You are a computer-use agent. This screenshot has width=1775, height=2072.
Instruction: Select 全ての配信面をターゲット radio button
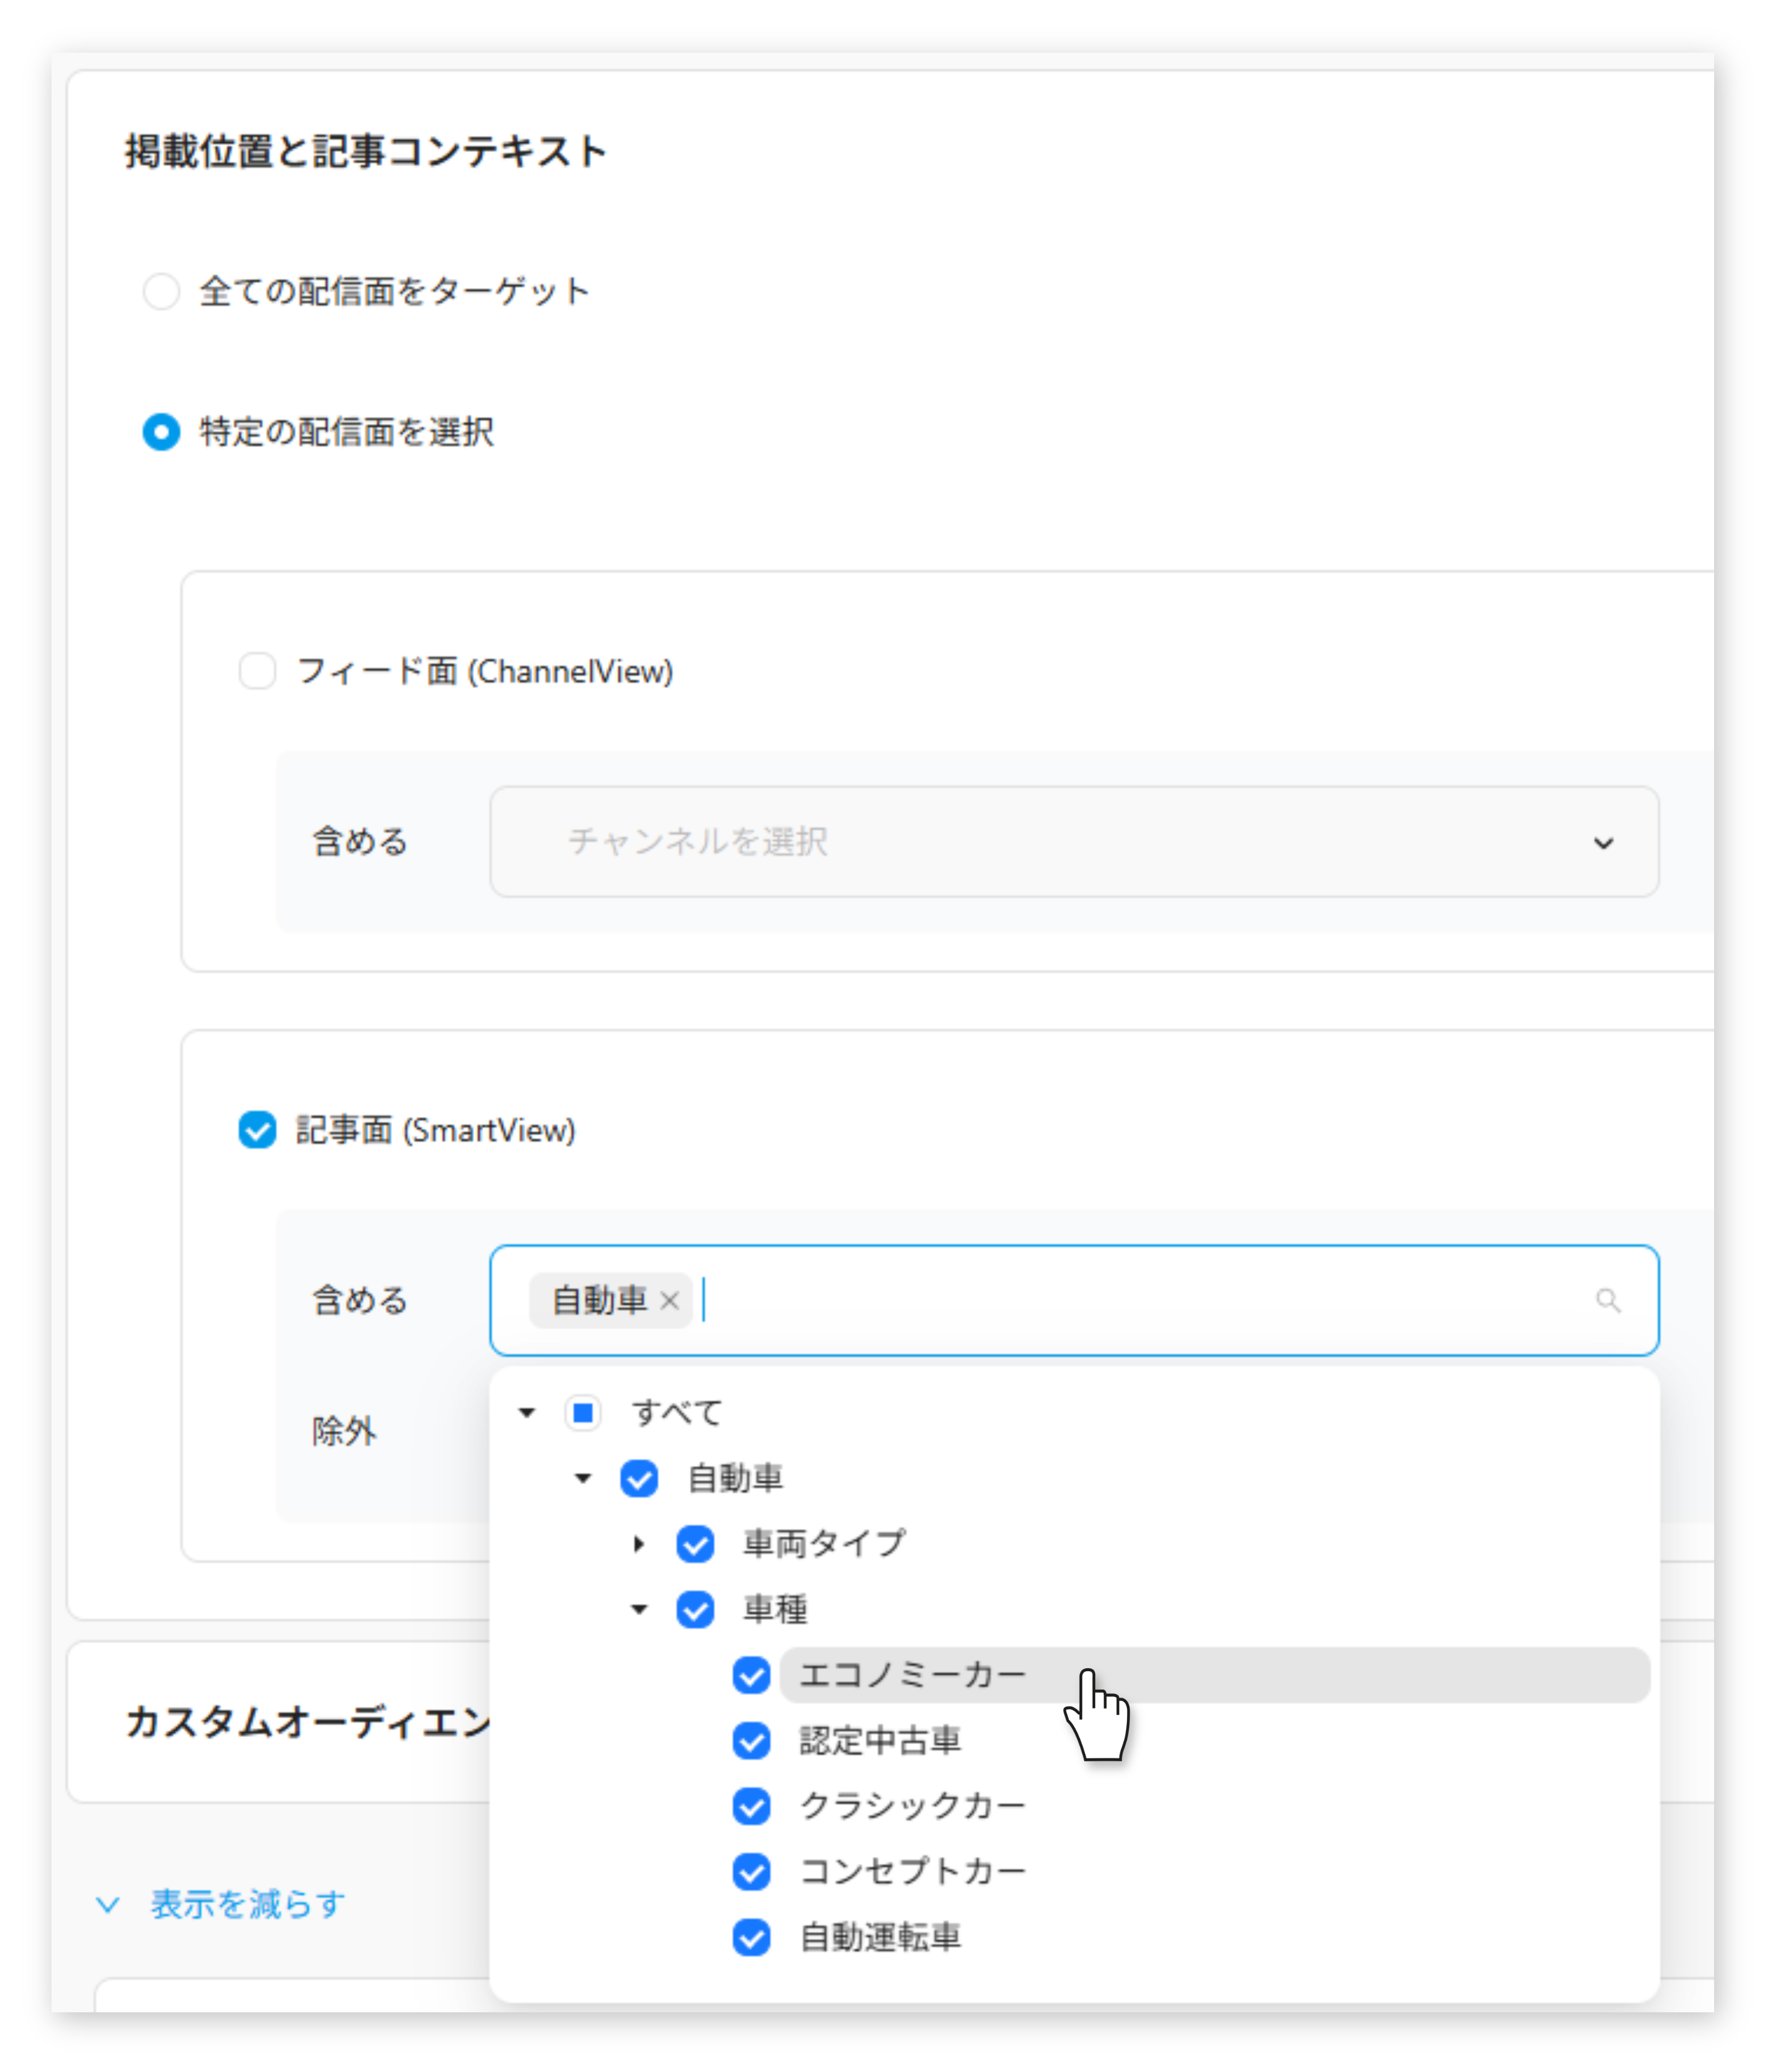(x=161, y=291)
